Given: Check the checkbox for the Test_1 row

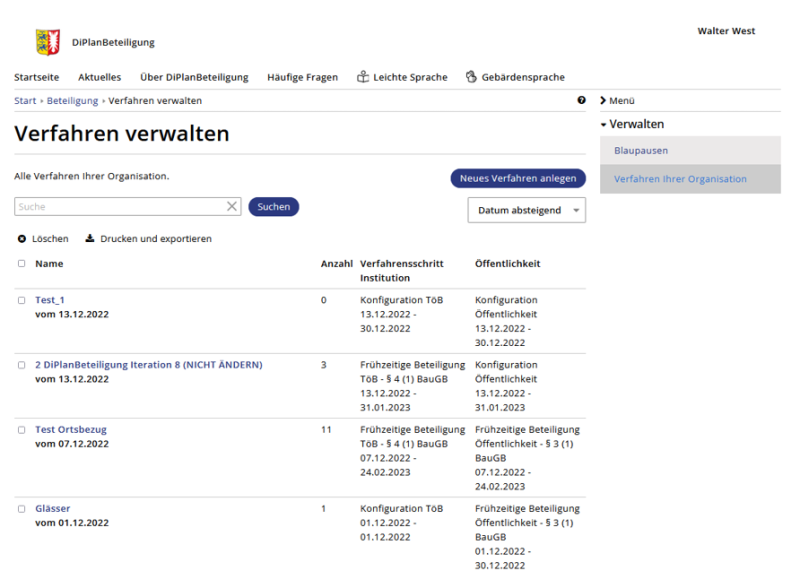Looking at the screenshot, I should coord(21,300).
